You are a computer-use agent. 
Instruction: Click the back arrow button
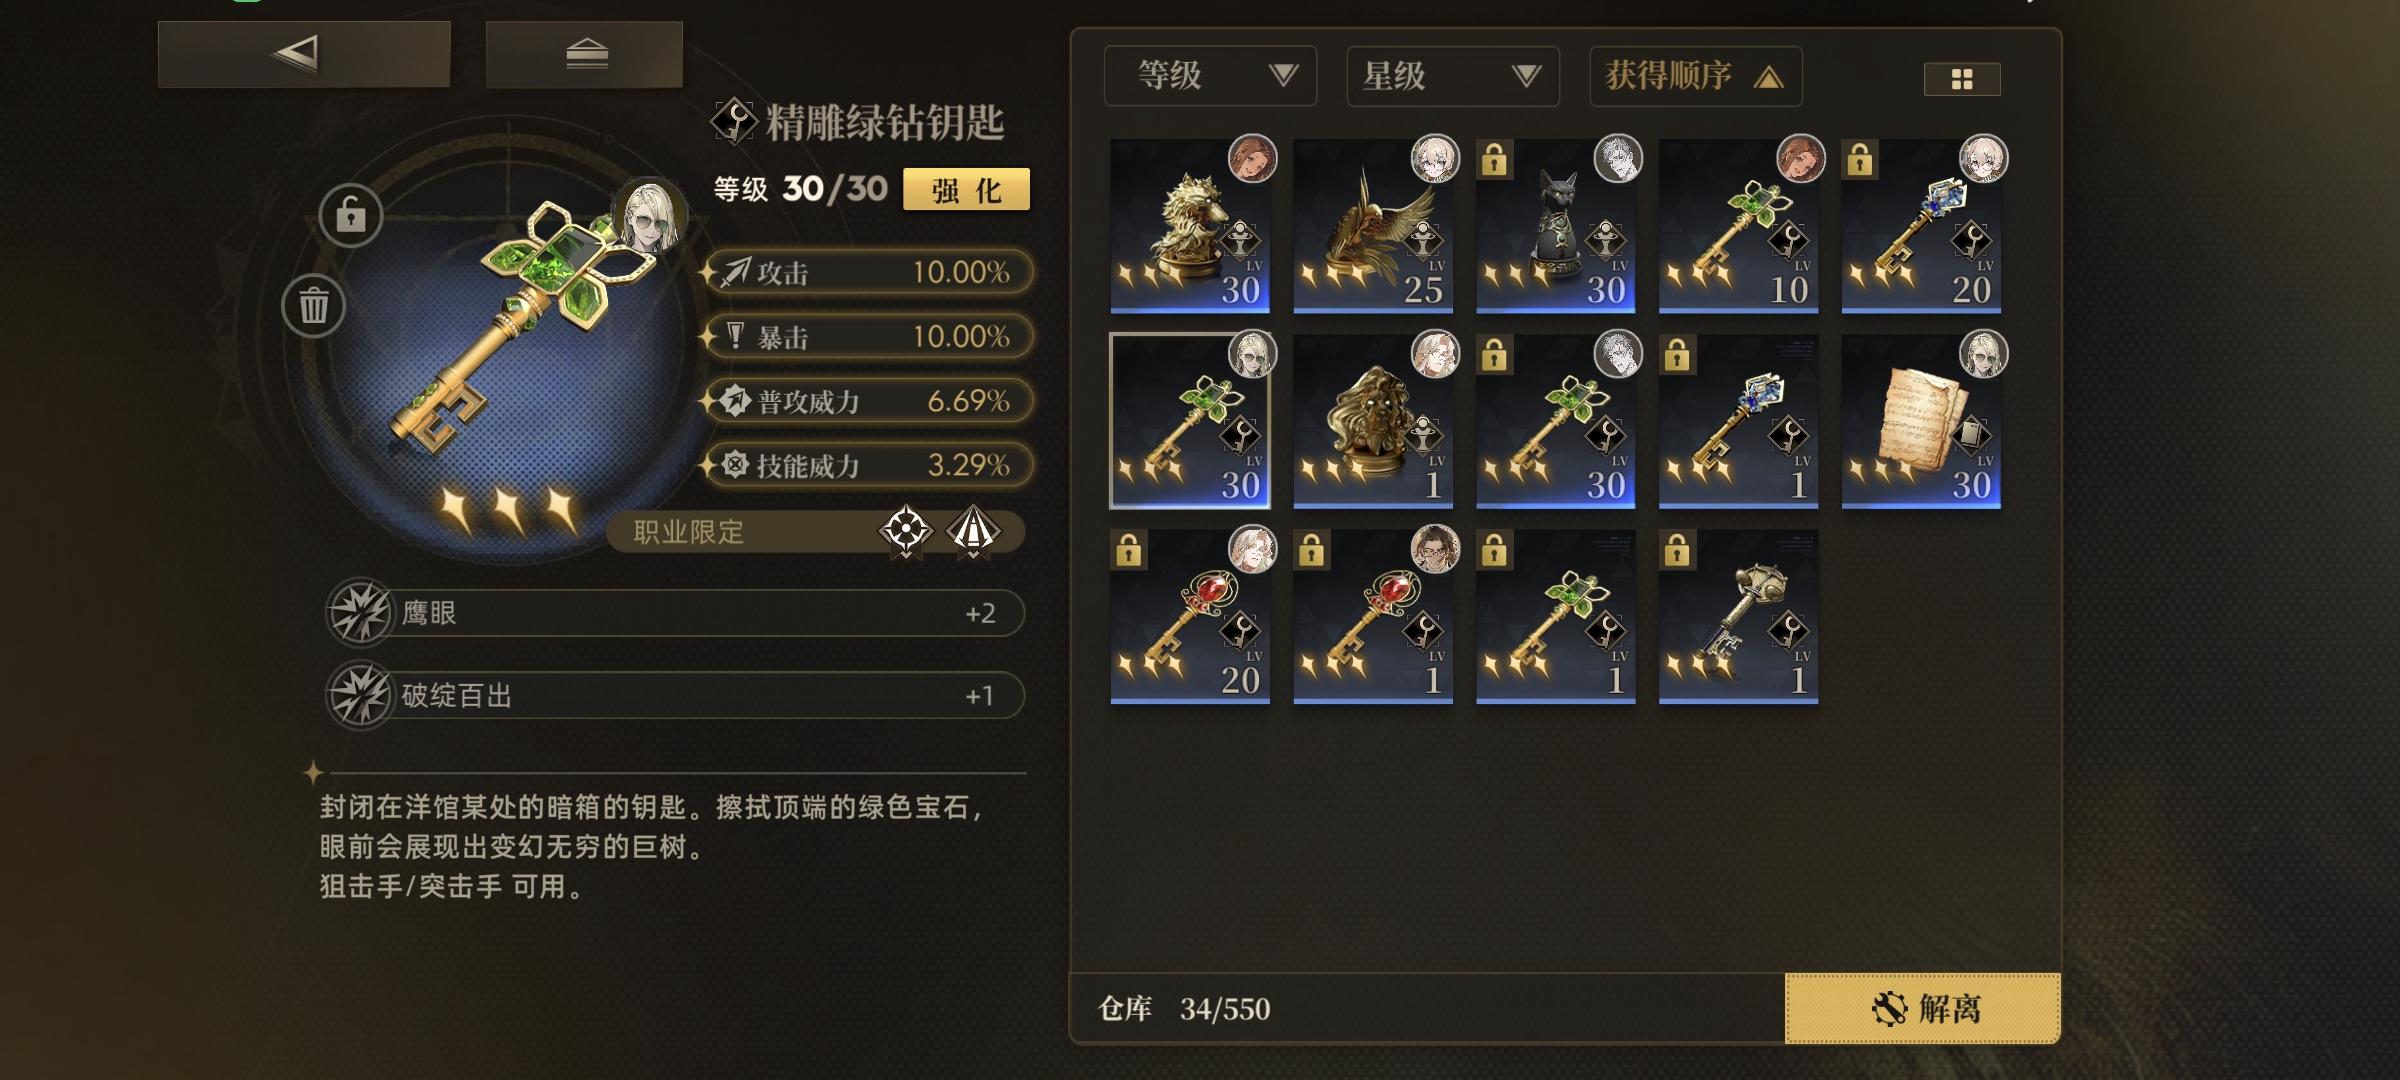[x=304, y=54]
